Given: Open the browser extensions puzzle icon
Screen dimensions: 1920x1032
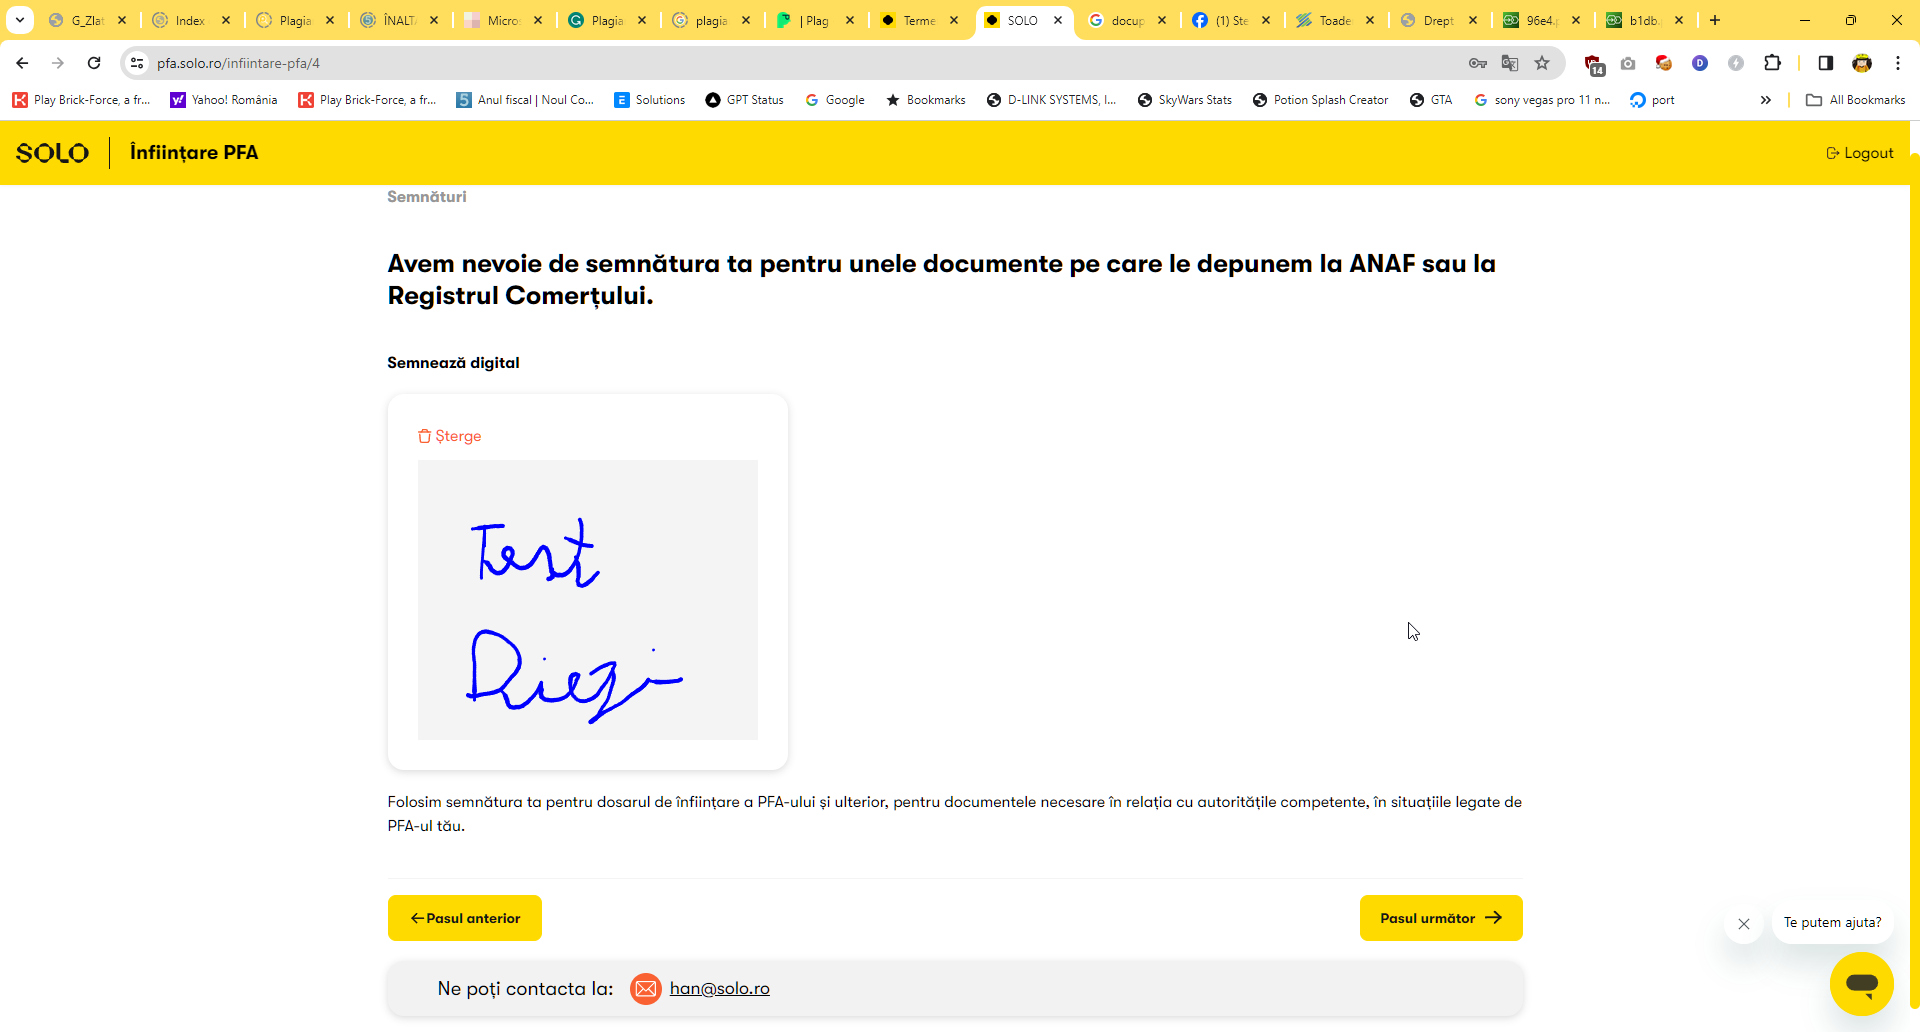Looking at the screenshot, I should [x=1772, y=63].
